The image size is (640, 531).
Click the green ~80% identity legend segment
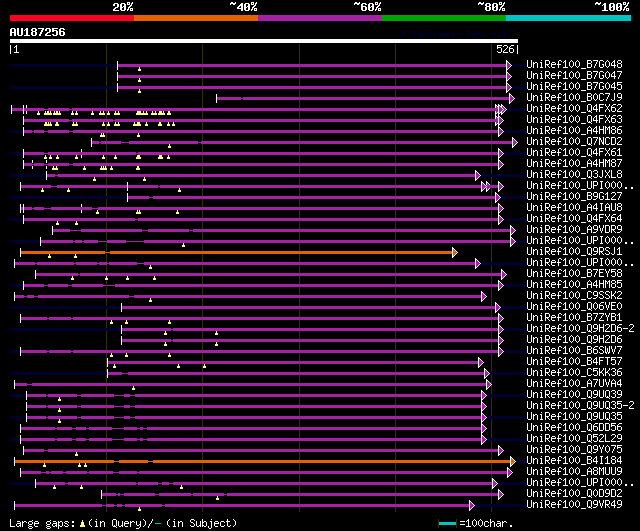coord(444,18)
